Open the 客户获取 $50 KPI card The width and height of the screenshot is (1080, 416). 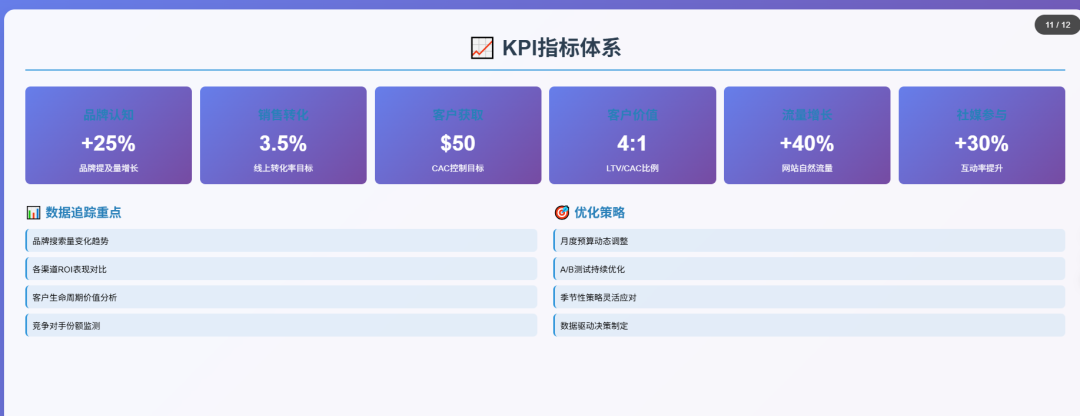[458, 135]
